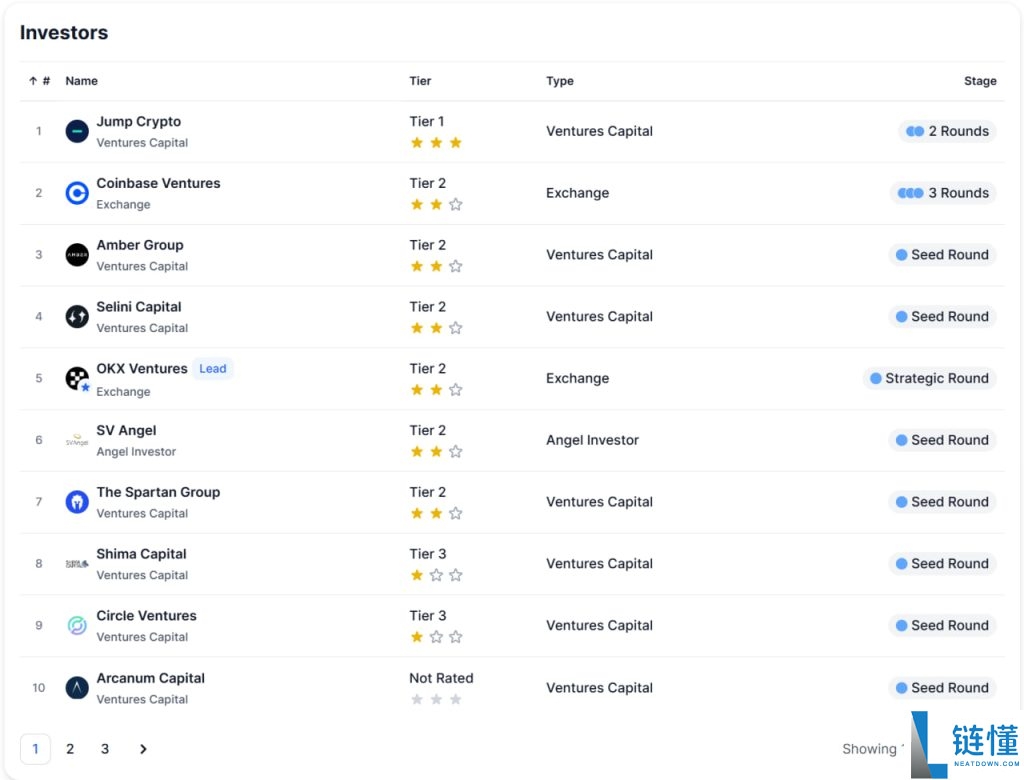This screenshot has height=780, width=1024.
Task: Open The Spartan Group investor name link
Action: pyautogui.click(x=158, y=492)
